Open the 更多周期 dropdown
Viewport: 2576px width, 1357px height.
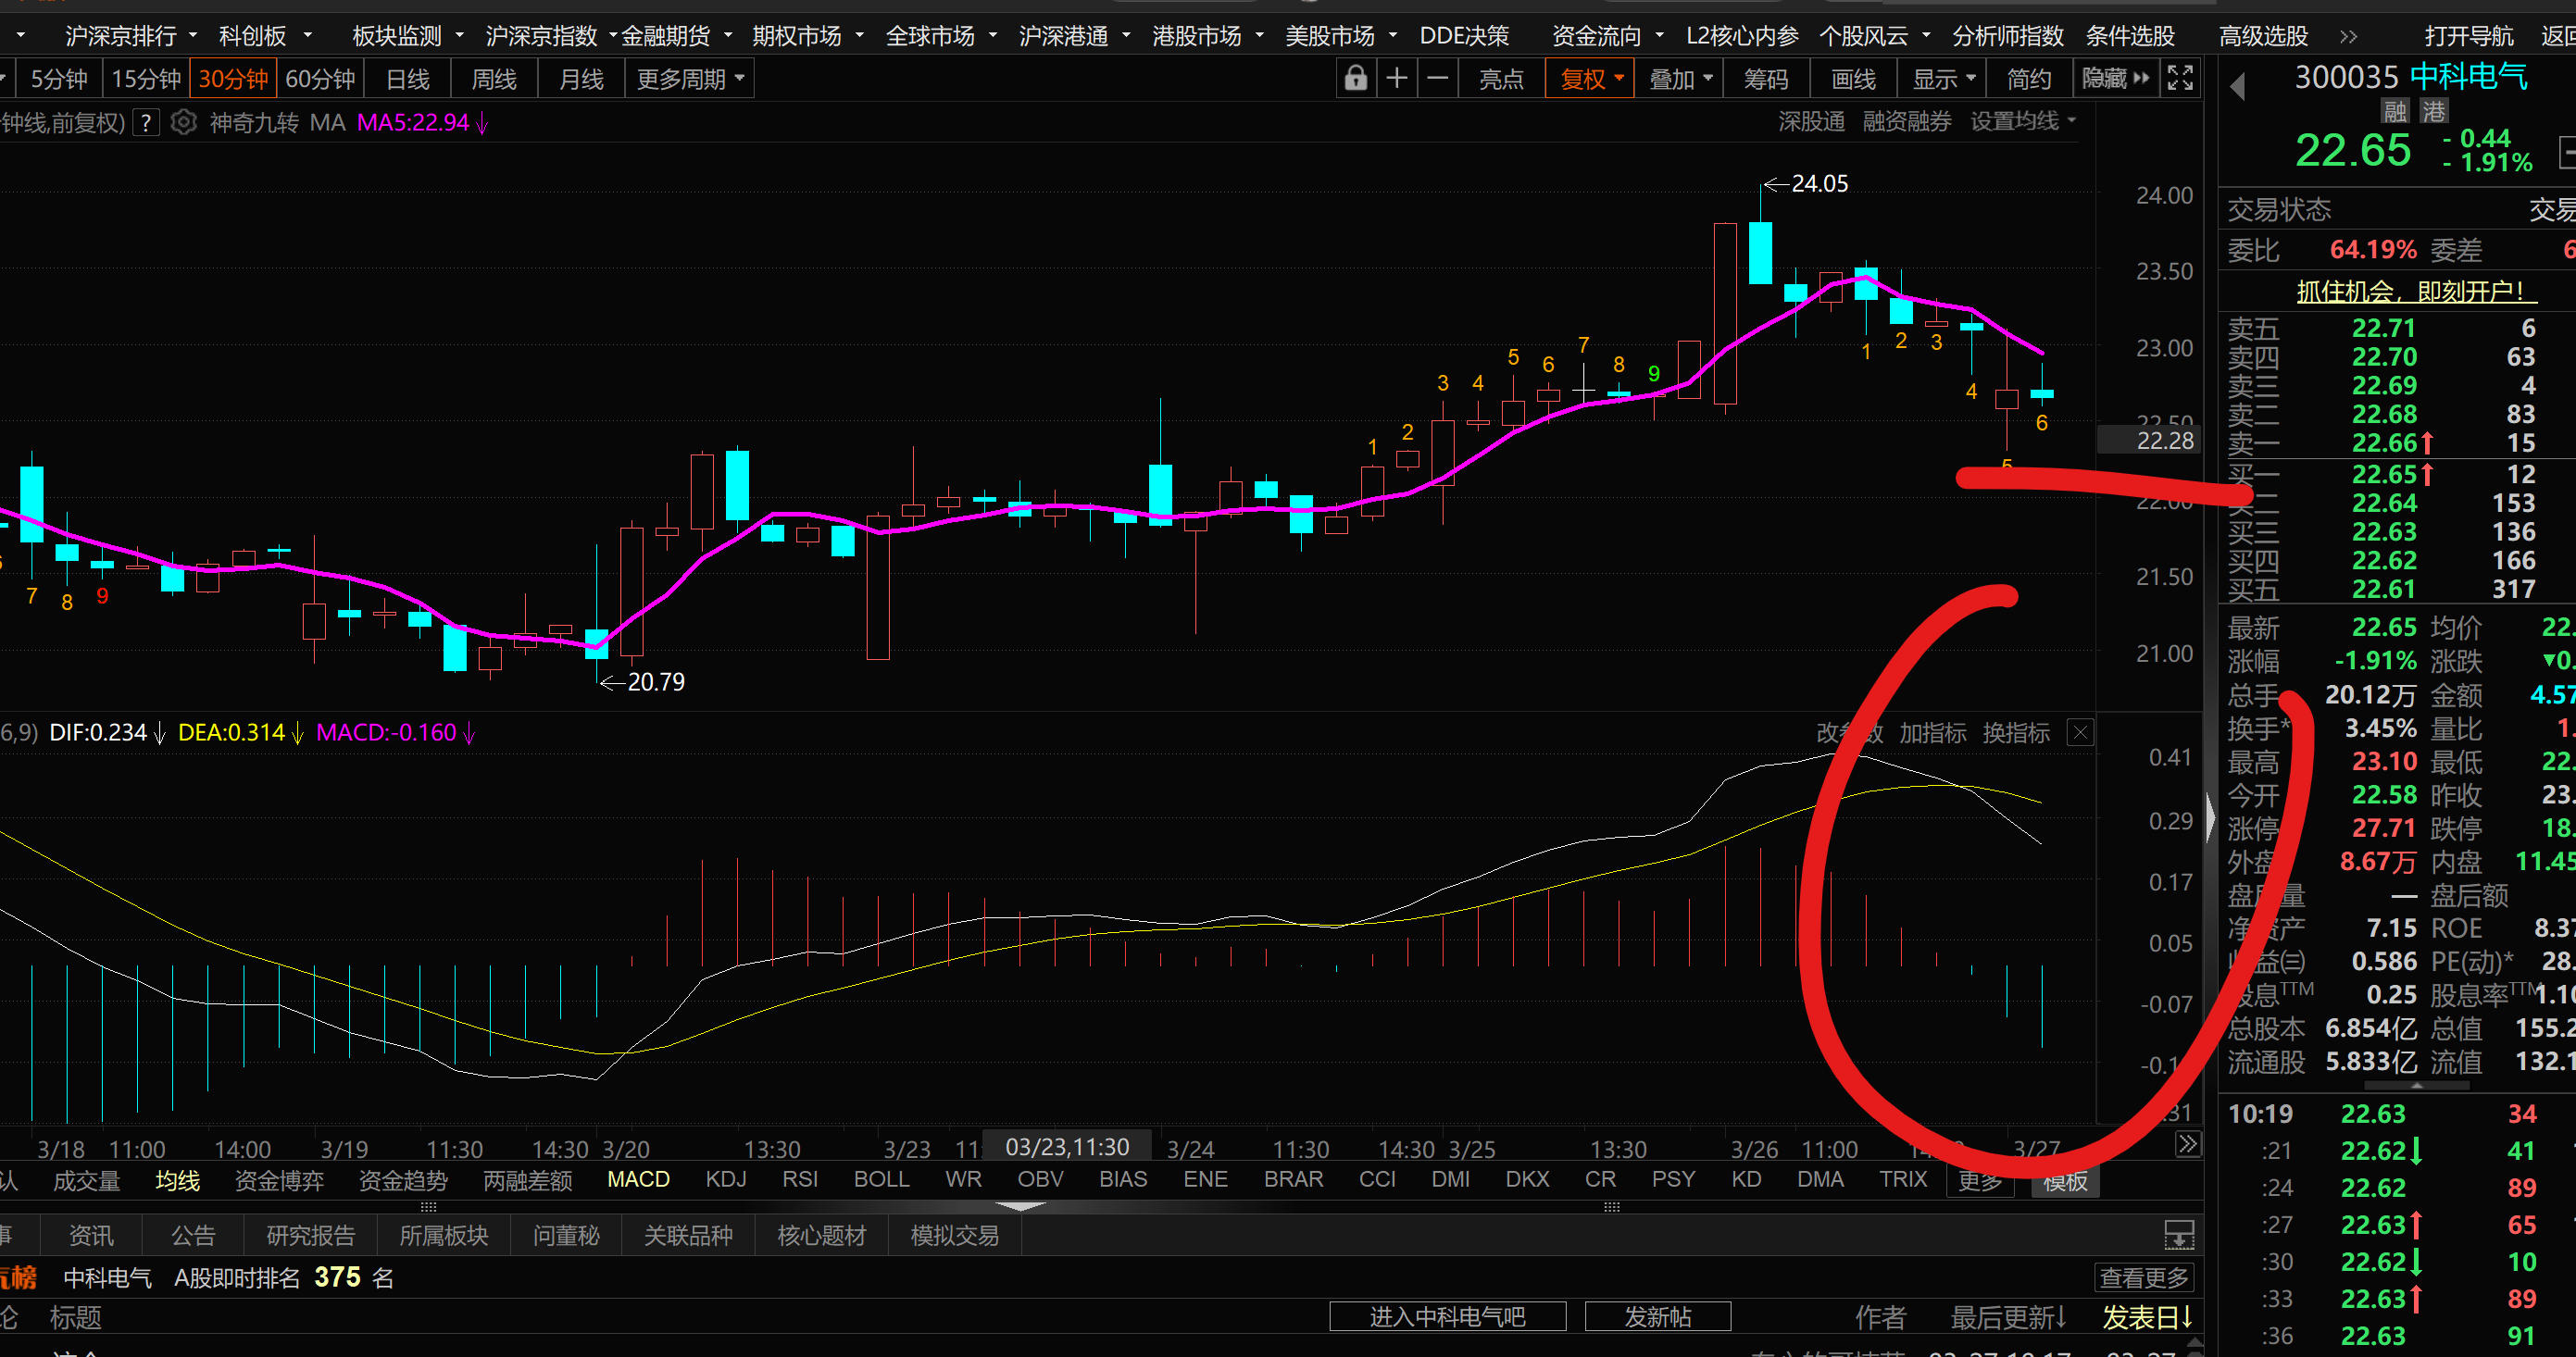(x=690, y=79)
